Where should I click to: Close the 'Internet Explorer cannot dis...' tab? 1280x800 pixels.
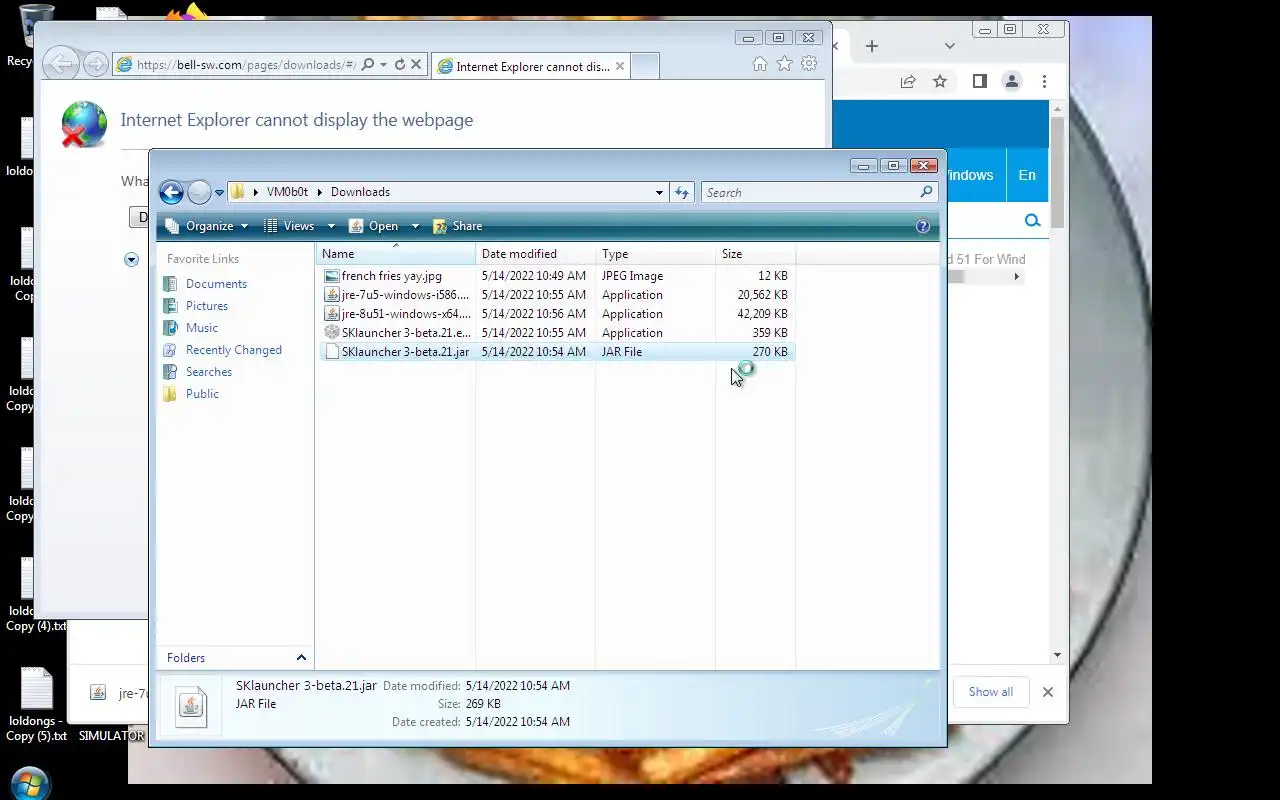620,66
